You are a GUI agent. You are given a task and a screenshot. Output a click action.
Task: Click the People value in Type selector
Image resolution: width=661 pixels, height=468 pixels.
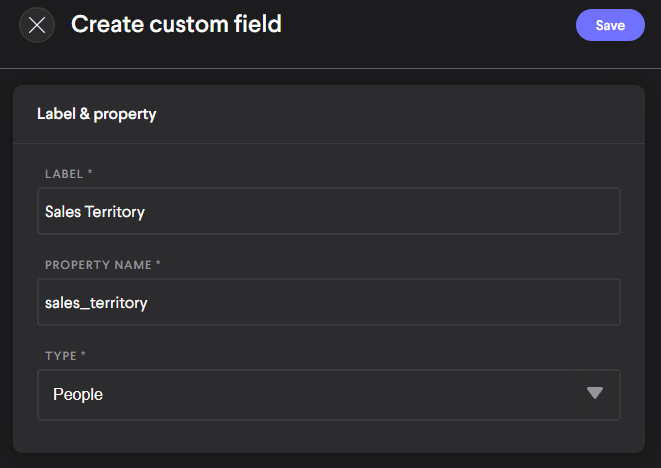click(78, 394)
